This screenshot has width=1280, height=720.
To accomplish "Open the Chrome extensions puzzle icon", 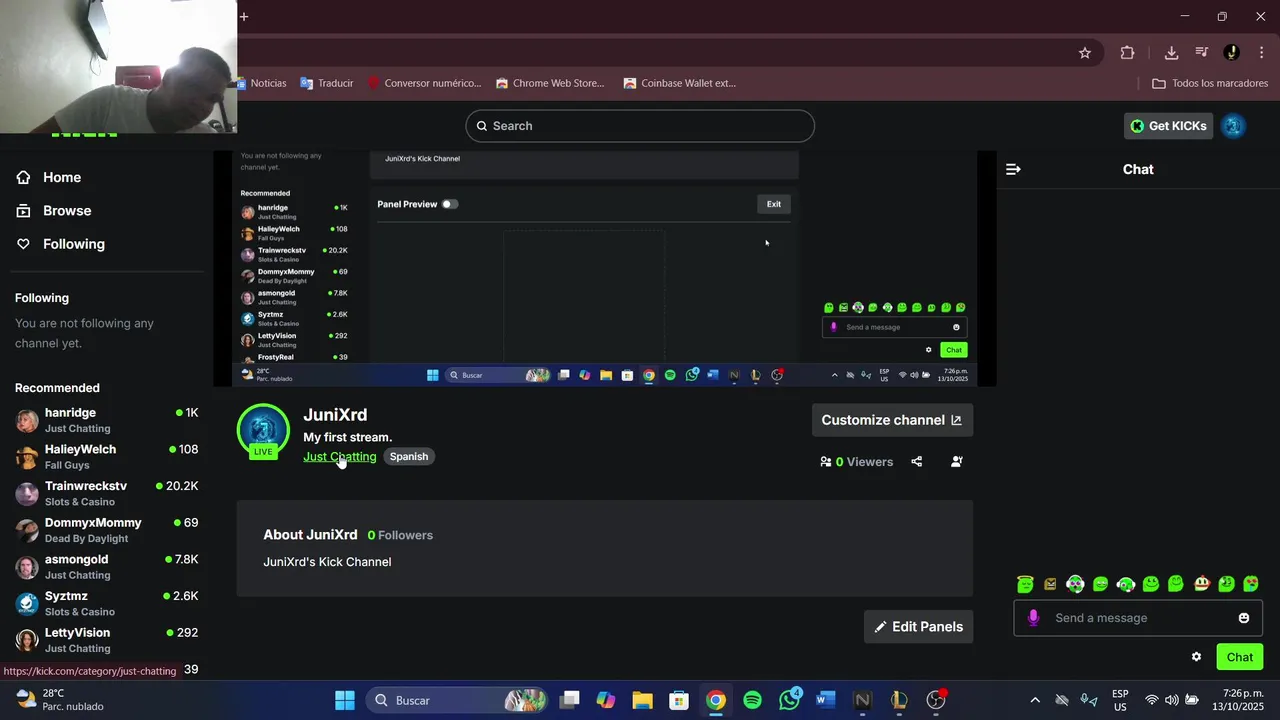I will coord(1127,53).
